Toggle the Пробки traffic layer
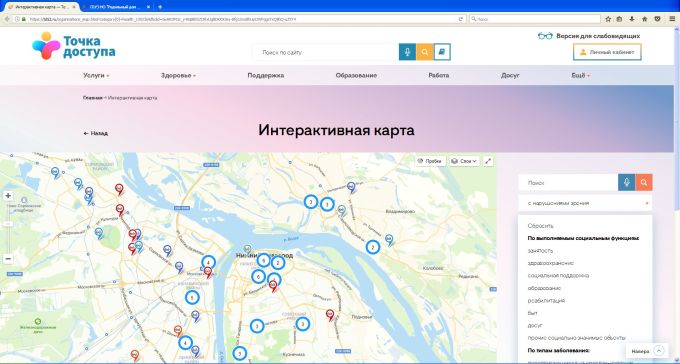Viewport: 680px width, 364px height. tap(430, 161)
